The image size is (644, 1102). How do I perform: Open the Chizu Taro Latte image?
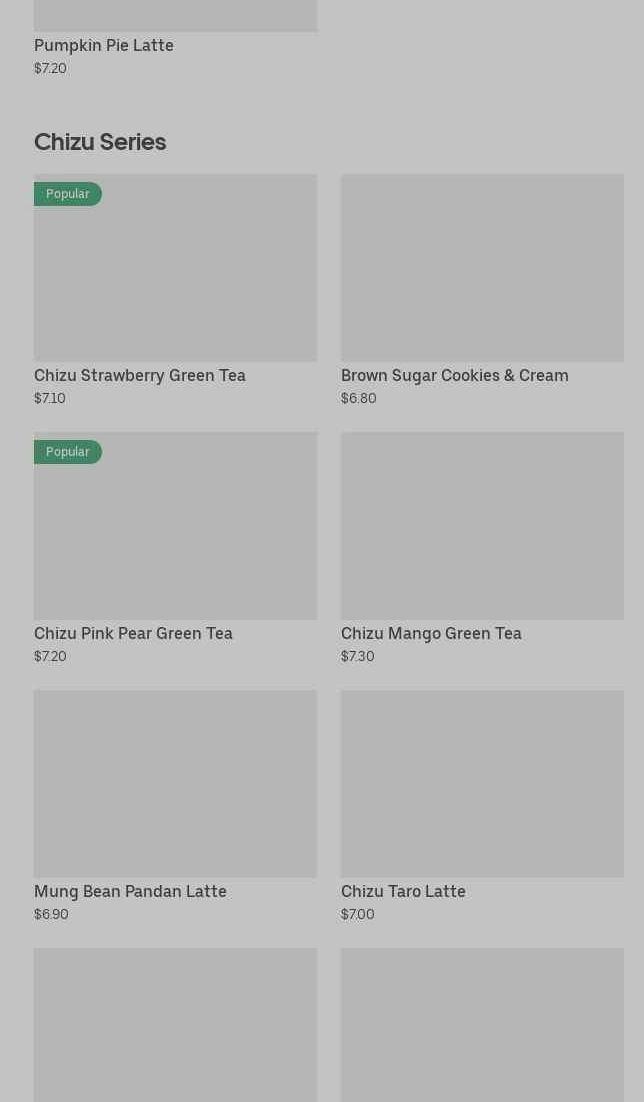pyautogui.click(x=482, y=784)
